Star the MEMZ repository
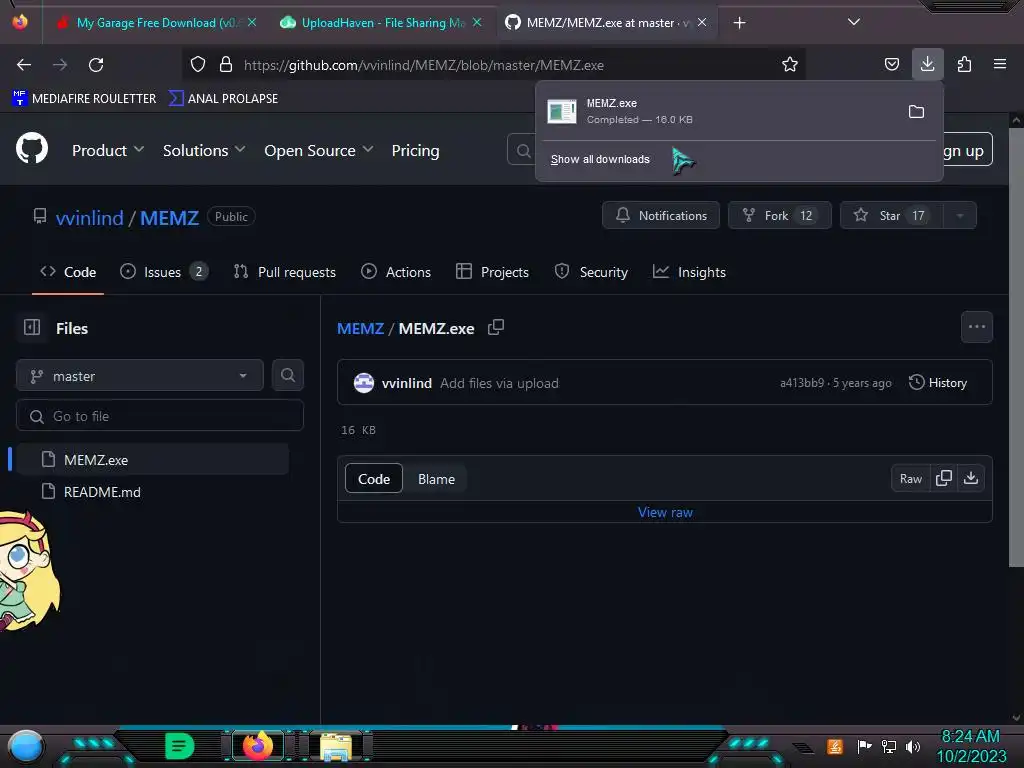The width and height of the screenshot is (1024, 768). (892, 216)
